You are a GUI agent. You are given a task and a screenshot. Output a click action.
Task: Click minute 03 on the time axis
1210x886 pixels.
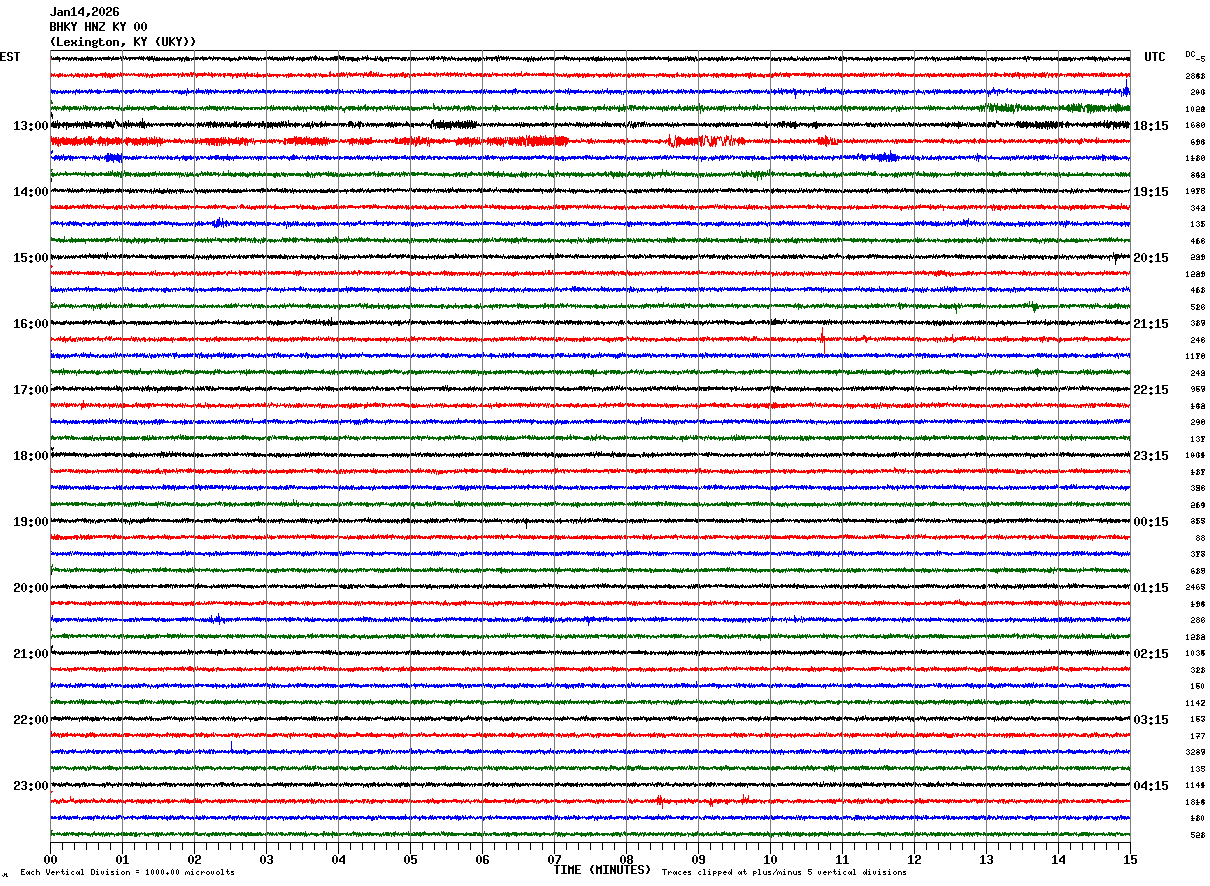pos(266,860)
